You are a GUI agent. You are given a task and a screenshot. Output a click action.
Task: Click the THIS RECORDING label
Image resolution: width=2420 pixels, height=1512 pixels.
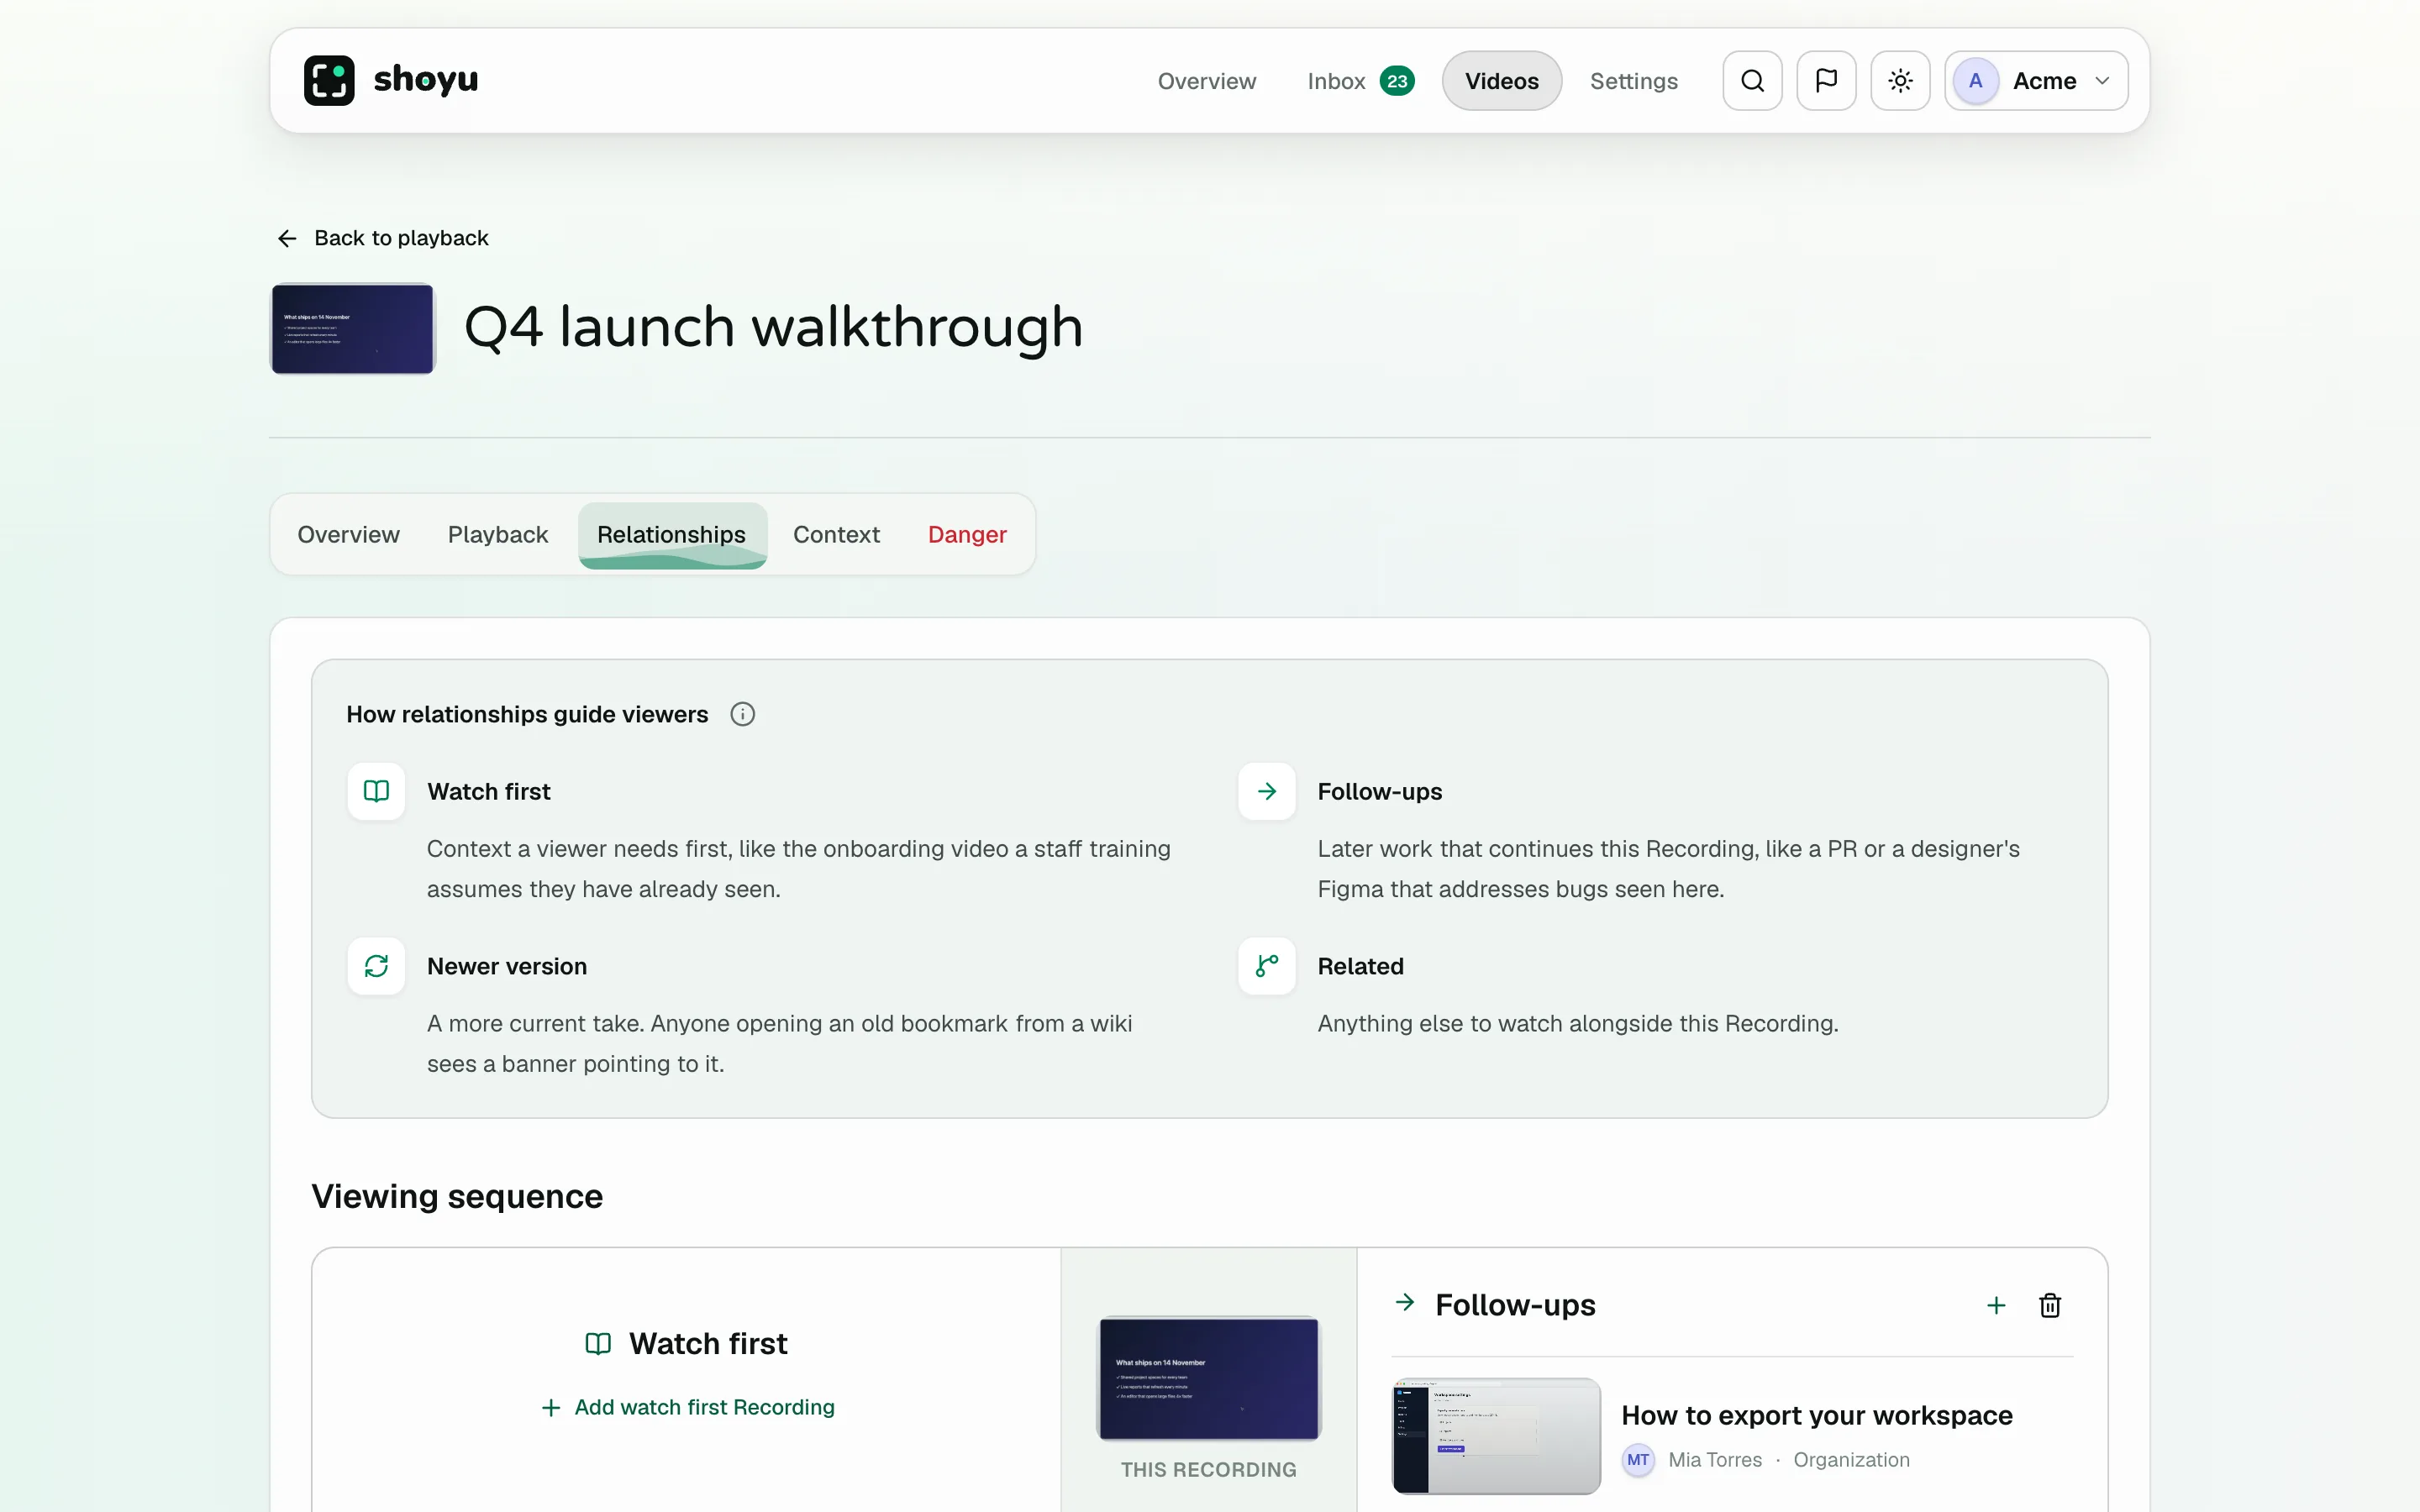pyautogui.click(x=1208, y=1469)
